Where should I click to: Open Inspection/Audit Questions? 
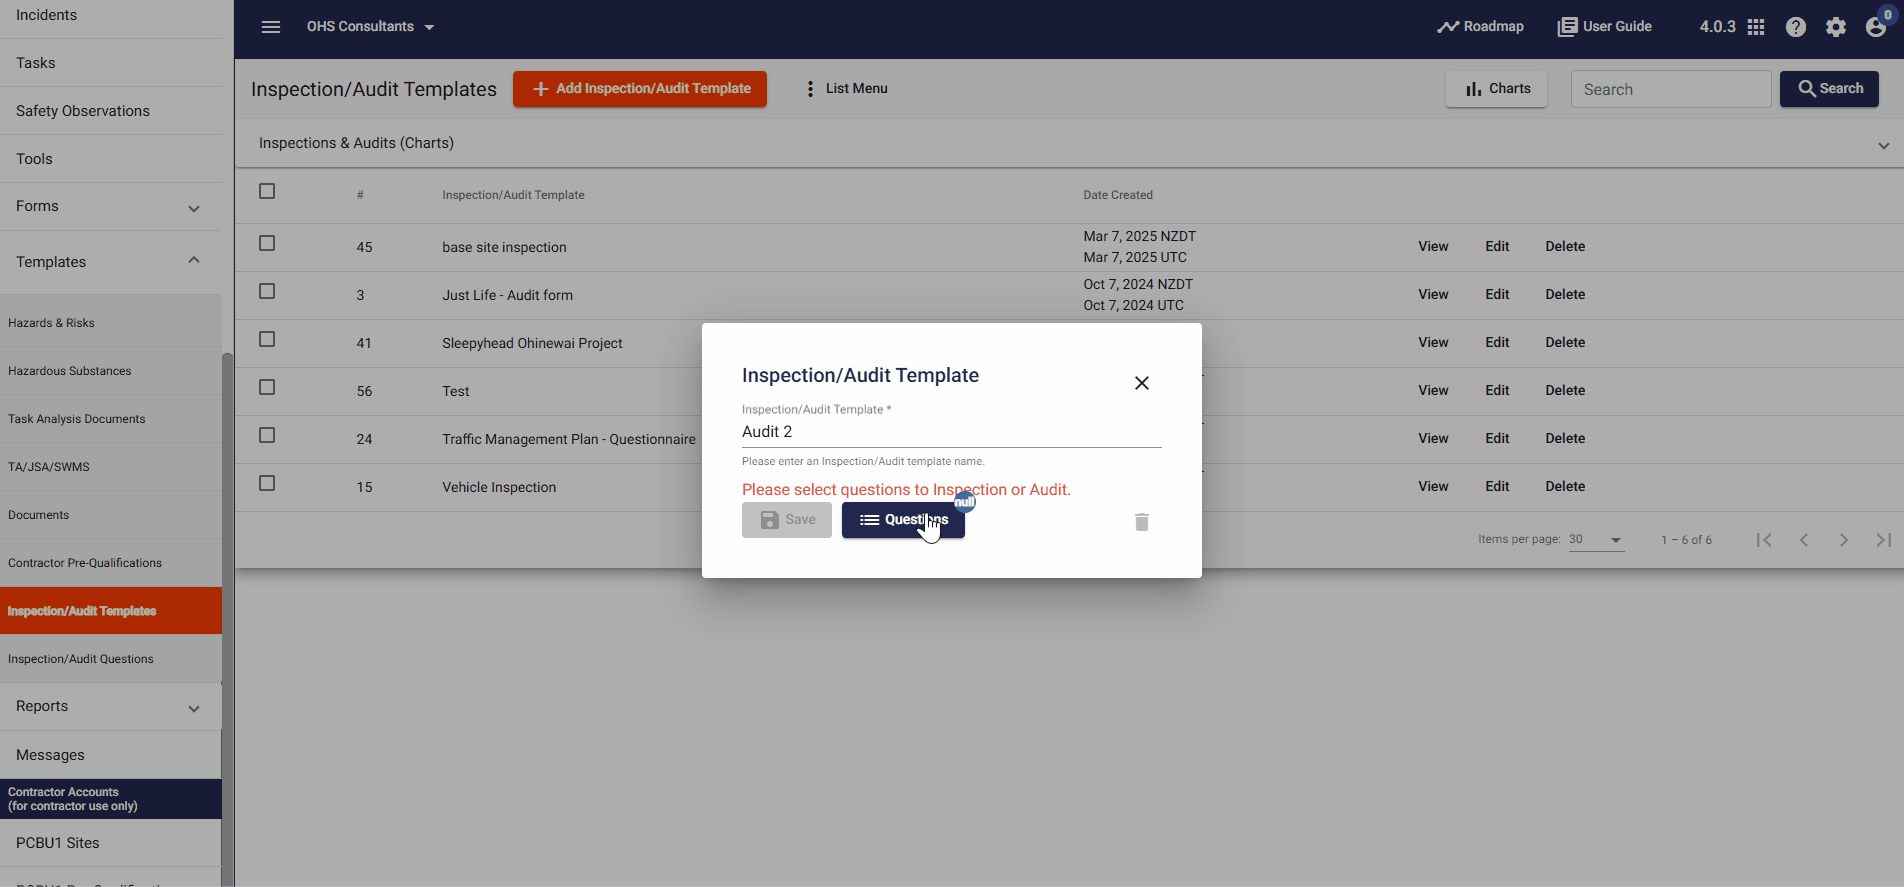pos(111,659)
